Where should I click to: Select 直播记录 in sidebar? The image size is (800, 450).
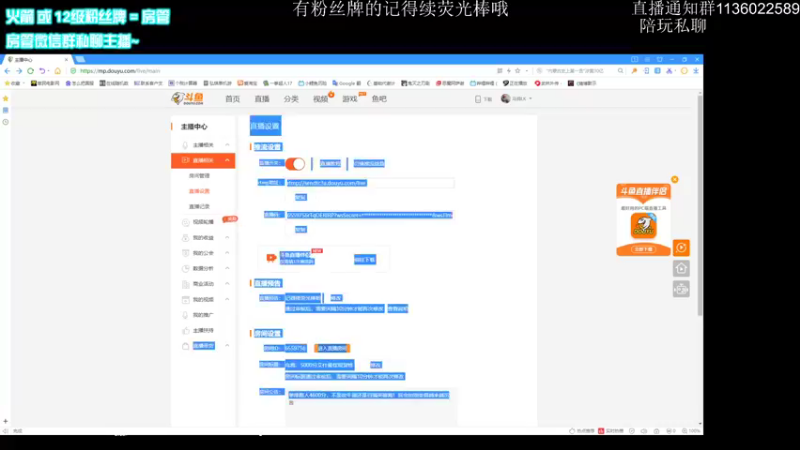pyautogui.click(x=199, y=207)
